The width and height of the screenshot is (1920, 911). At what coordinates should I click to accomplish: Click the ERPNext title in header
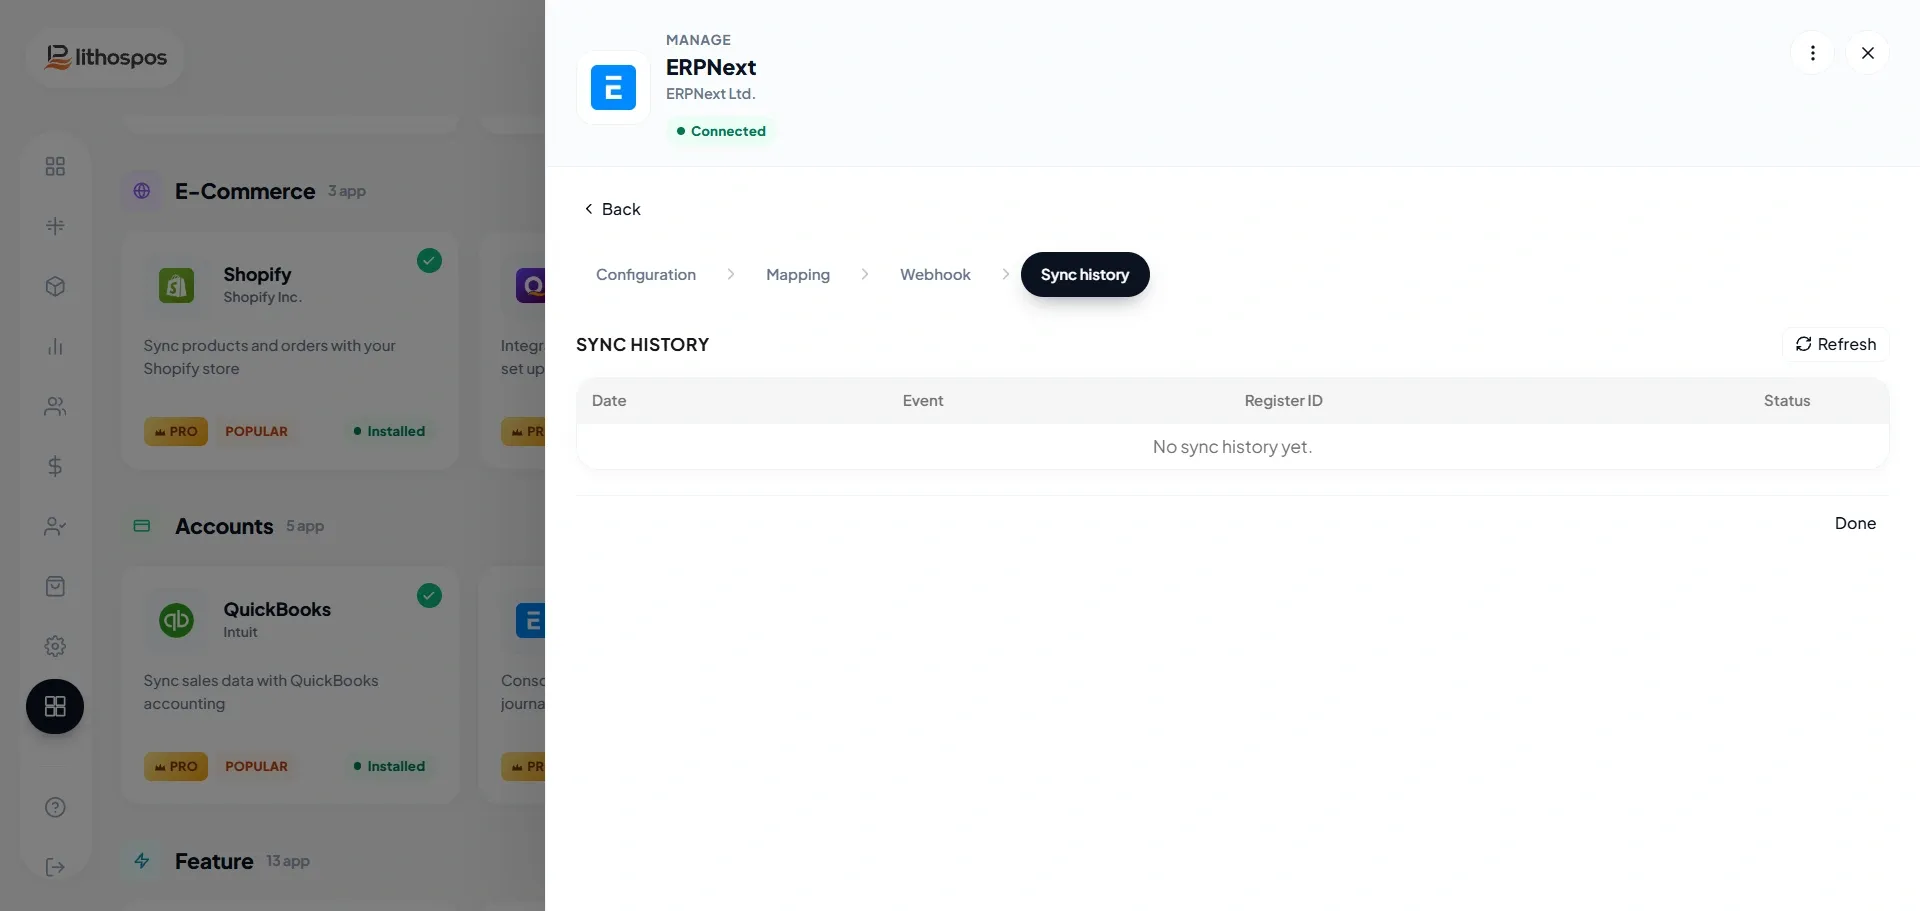pyautogui.click(x=711, y=67)
